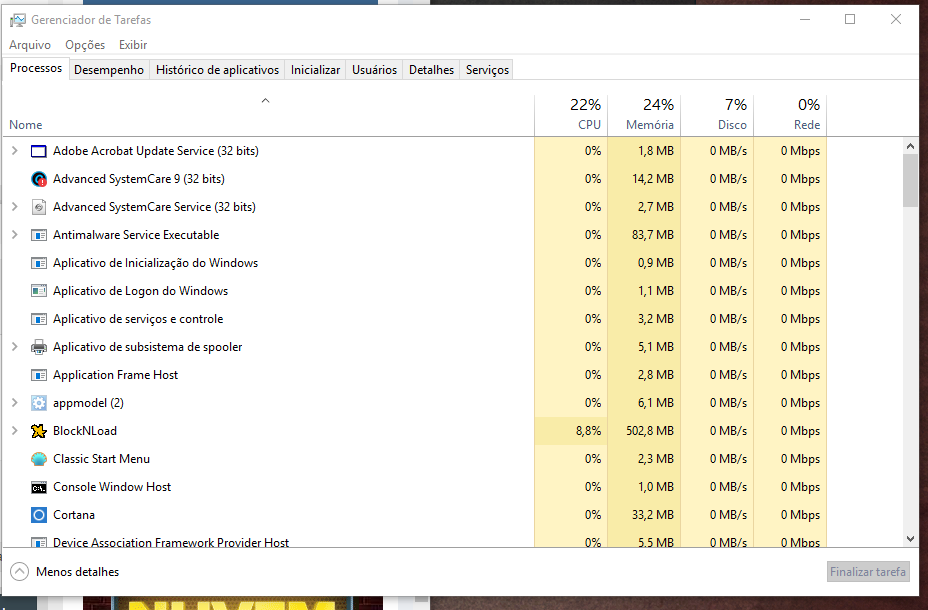Click the Classic Start Menu shell icon

(38, 459)
